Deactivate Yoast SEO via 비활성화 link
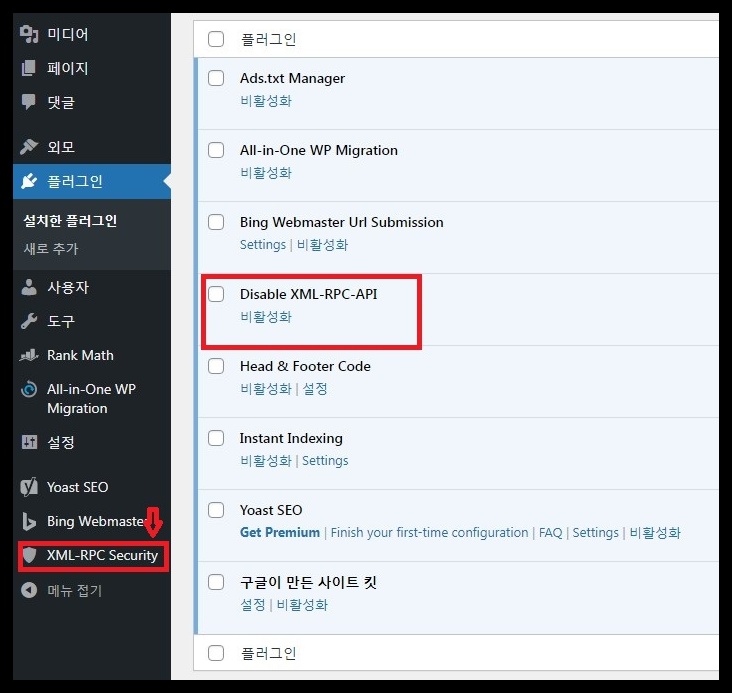This screenshot has height=693, width=732. [x=655, y=532]
